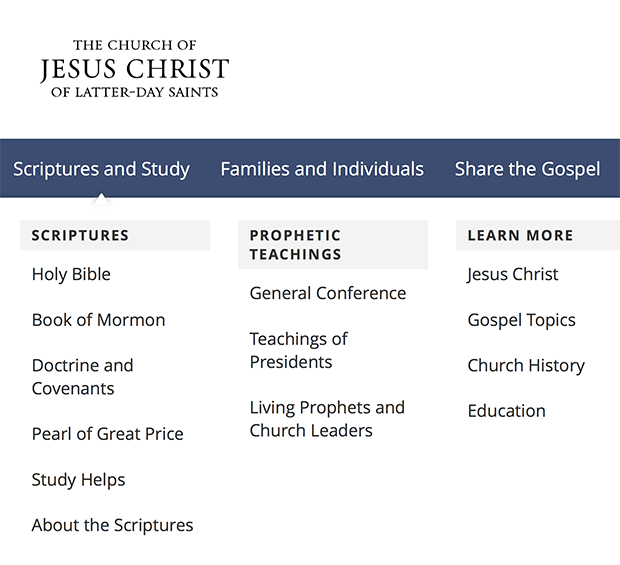The image size is (620, 565).
Task: Open the Share the Gospel menu
Action: tap(527, 169)
